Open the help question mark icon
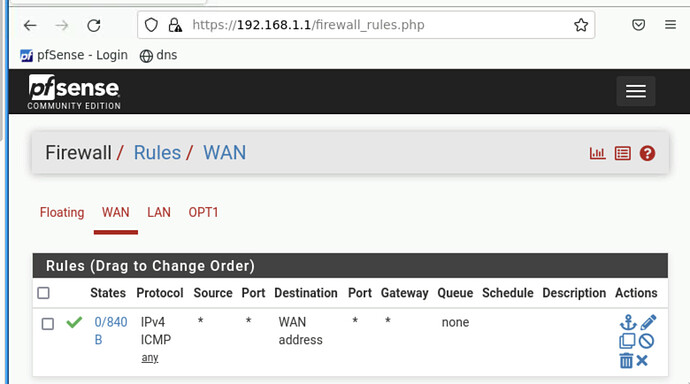690x384 pixels. point(647,153)
